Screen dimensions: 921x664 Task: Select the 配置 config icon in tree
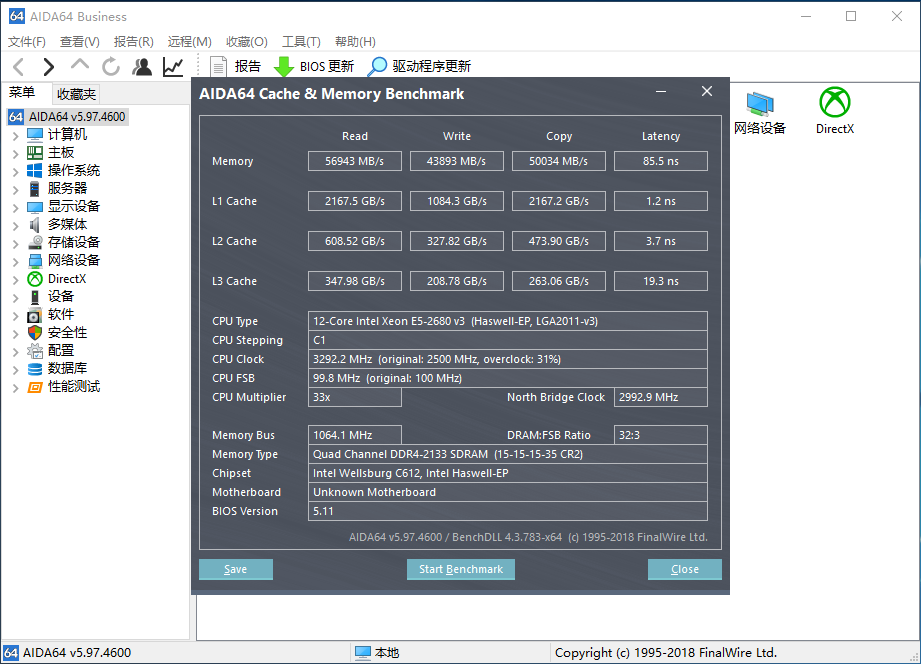point(35,351)
